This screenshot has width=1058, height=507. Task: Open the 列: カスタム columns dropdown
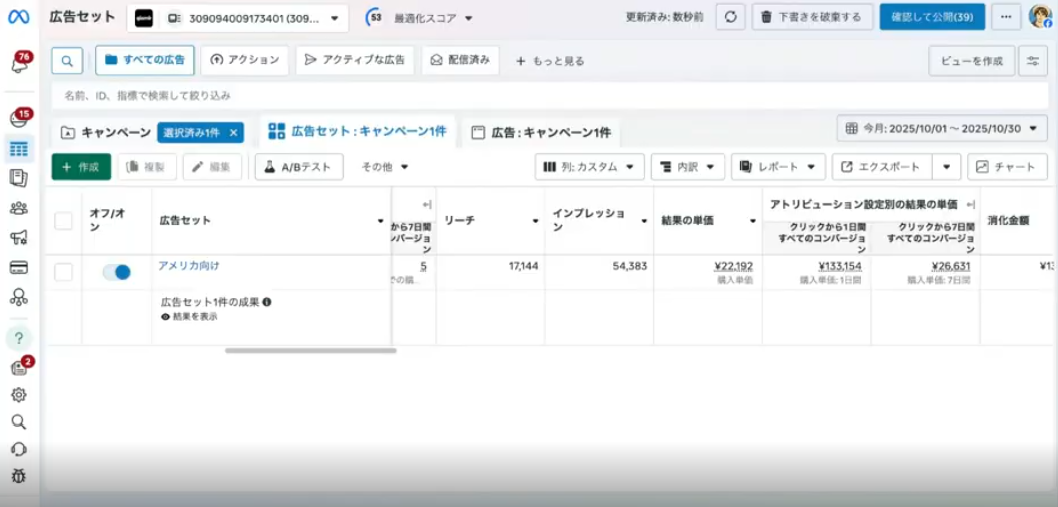pyautogui.click(x=590, y=167)
